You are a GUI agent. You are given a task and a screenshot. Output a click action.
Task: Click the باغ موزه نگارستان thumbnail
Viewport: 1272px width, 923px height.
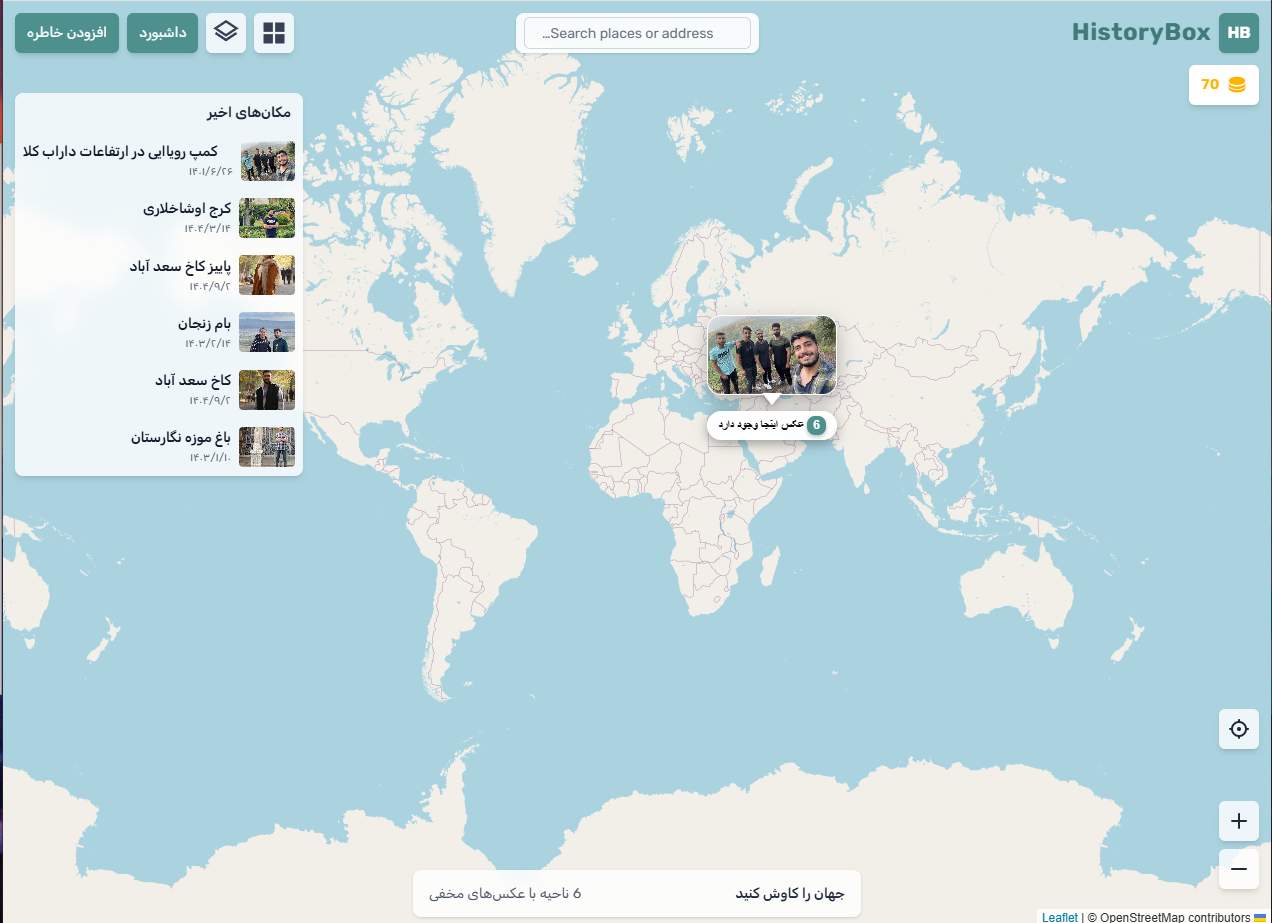coord(266,447)
